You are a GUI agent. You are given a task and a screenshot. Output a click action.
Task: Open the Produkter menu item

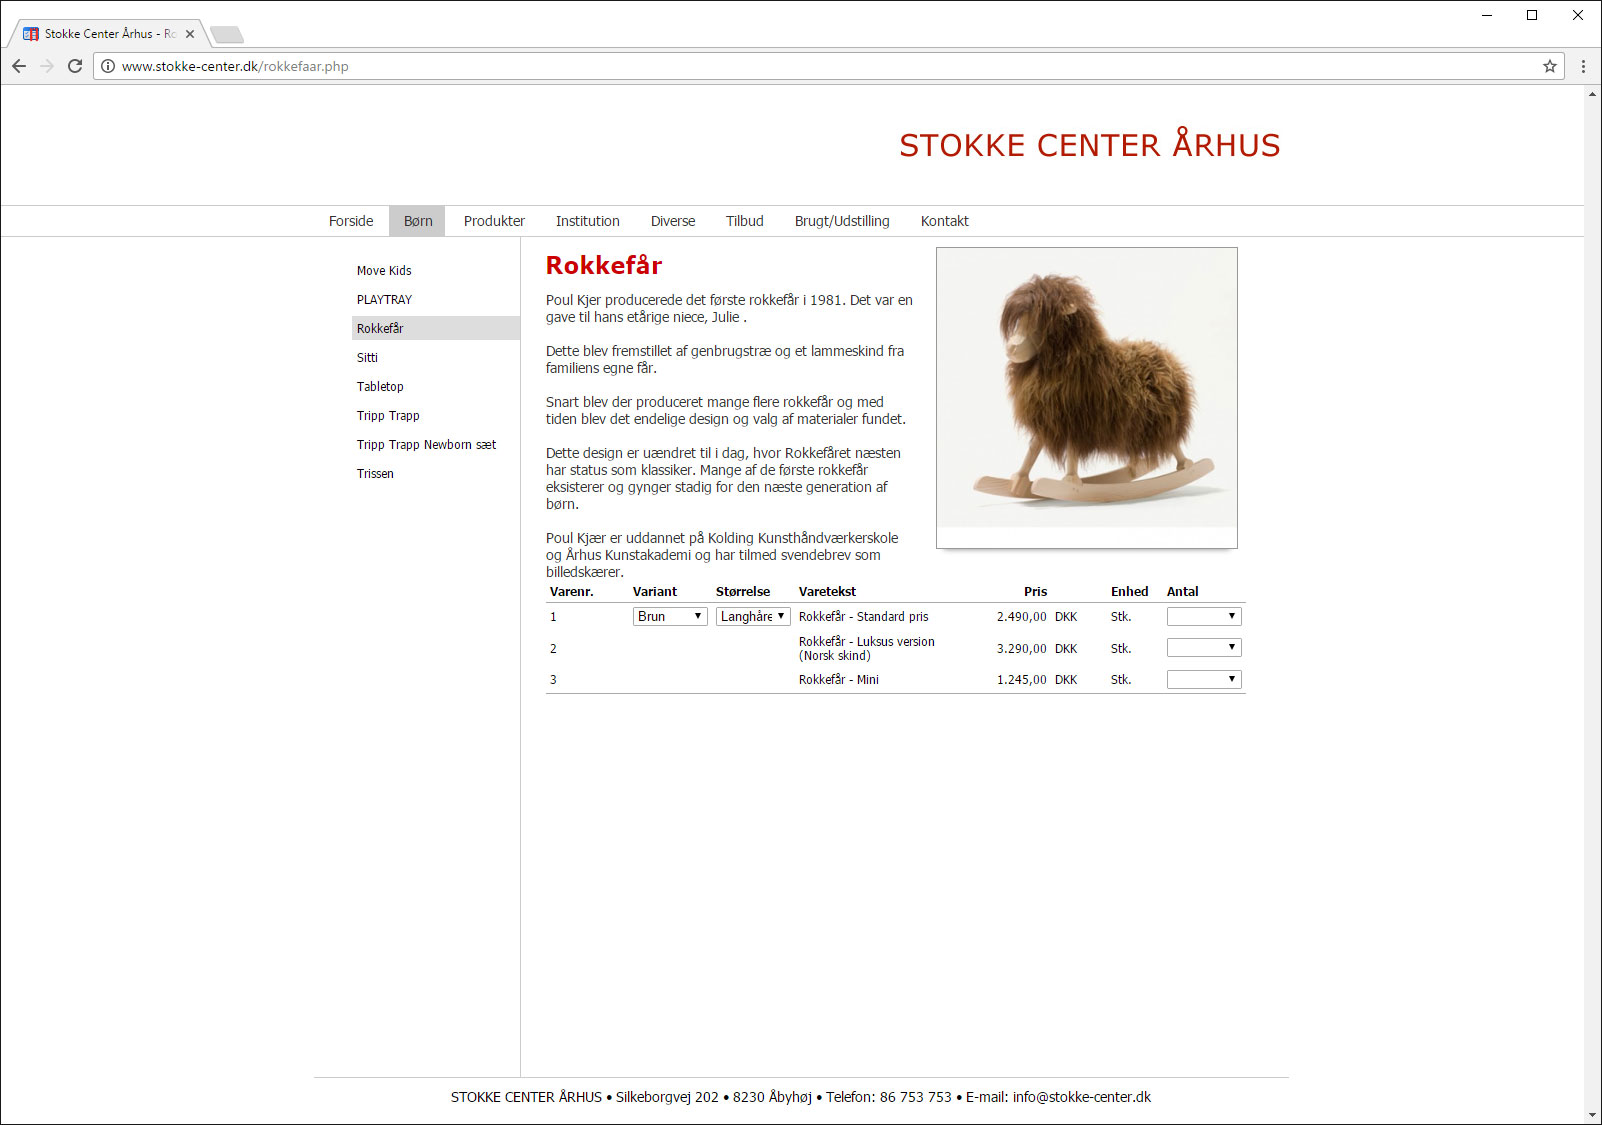494,221
